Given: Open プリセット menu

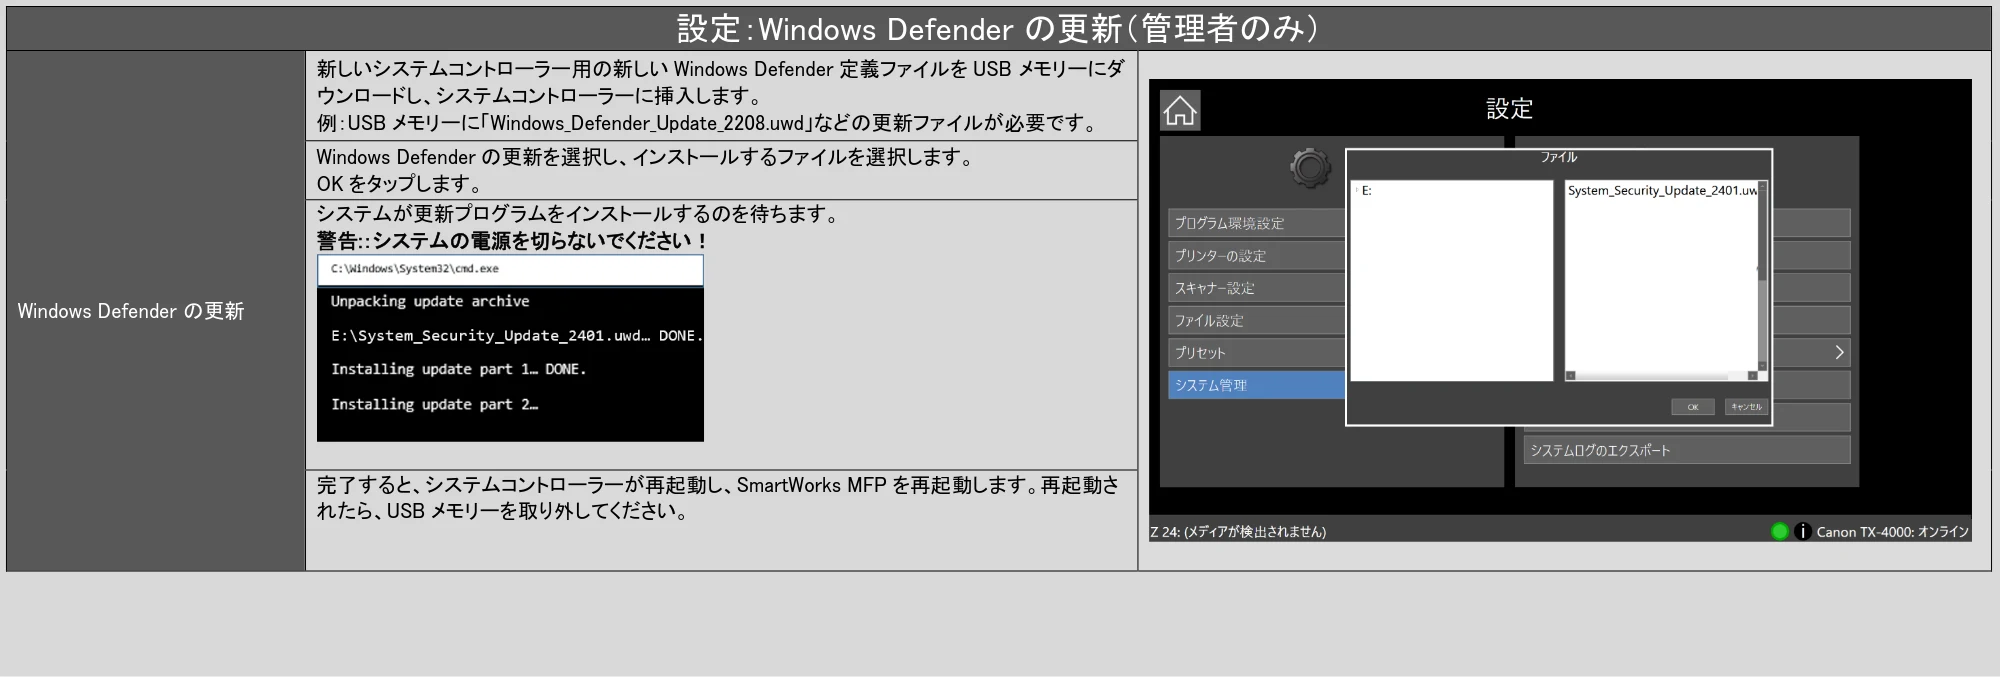Looking at the screenshot, I should [1256, 353].
